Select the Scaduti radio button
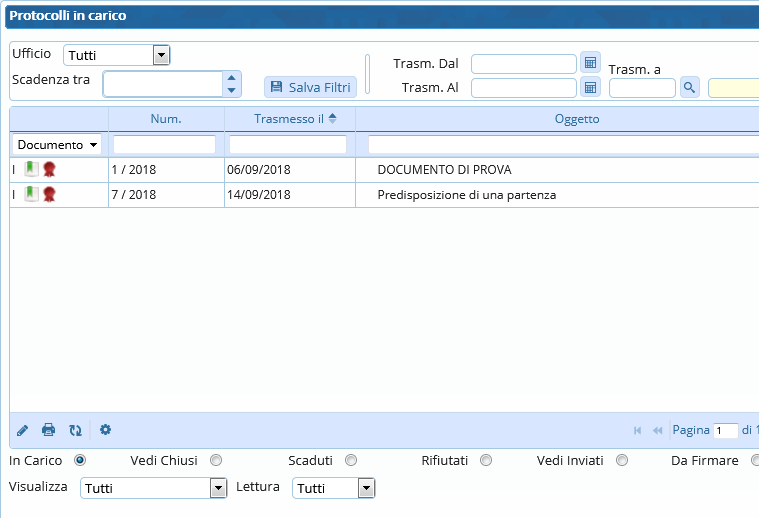 pos(351,460)
